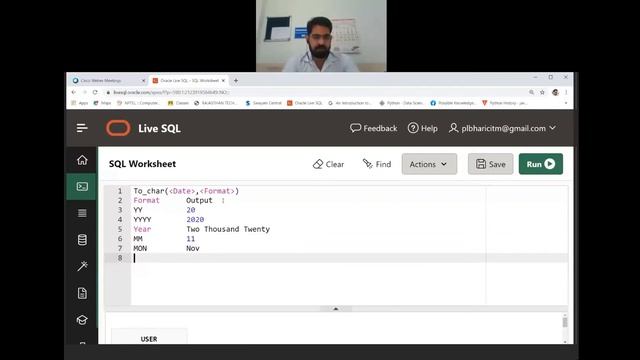Viewport: 640px width, 360px height.
Task: Go to Home in sidebar
Action: pyautogui.click(x=82, y=160)
